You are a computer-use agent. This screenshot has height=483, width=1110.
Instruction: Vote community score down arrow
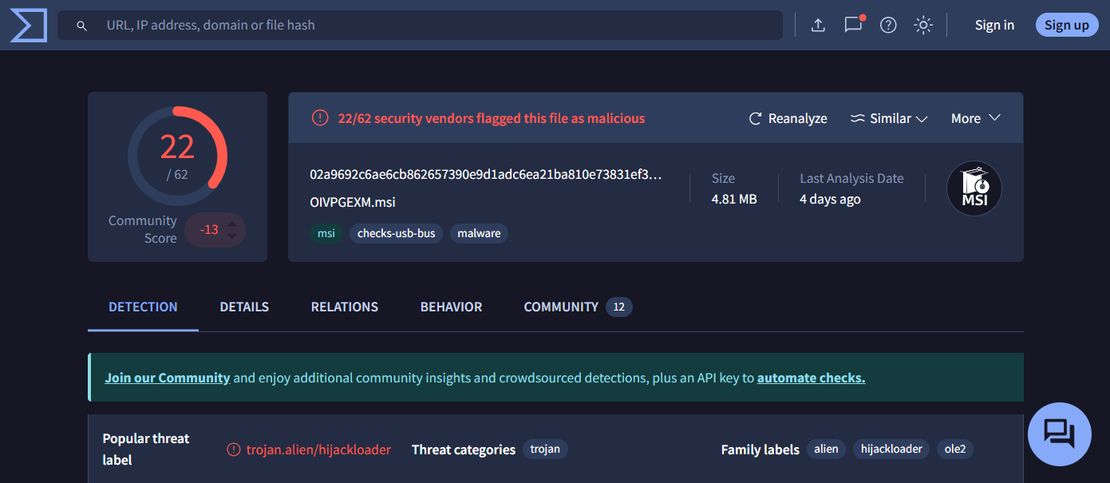click(x=232, y=237)
